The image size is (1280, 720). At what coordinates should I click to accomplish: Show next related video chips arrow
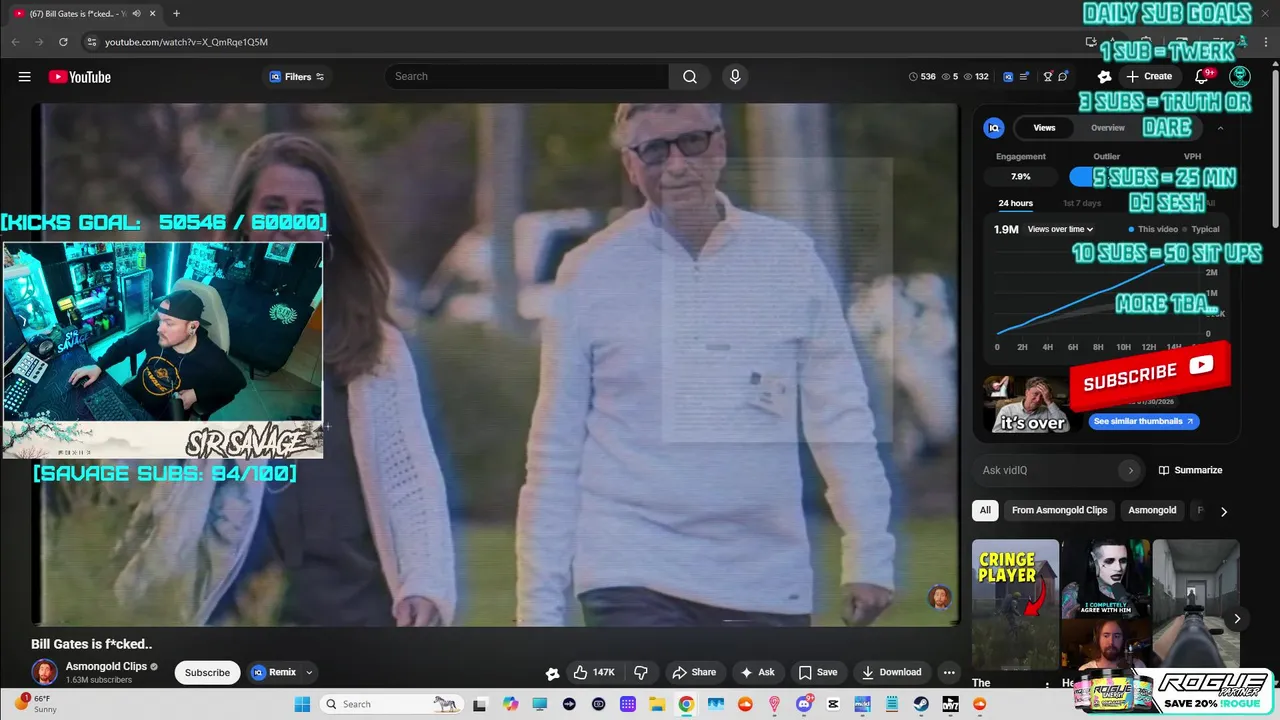pyautogui.click(x=1223, y=511)
